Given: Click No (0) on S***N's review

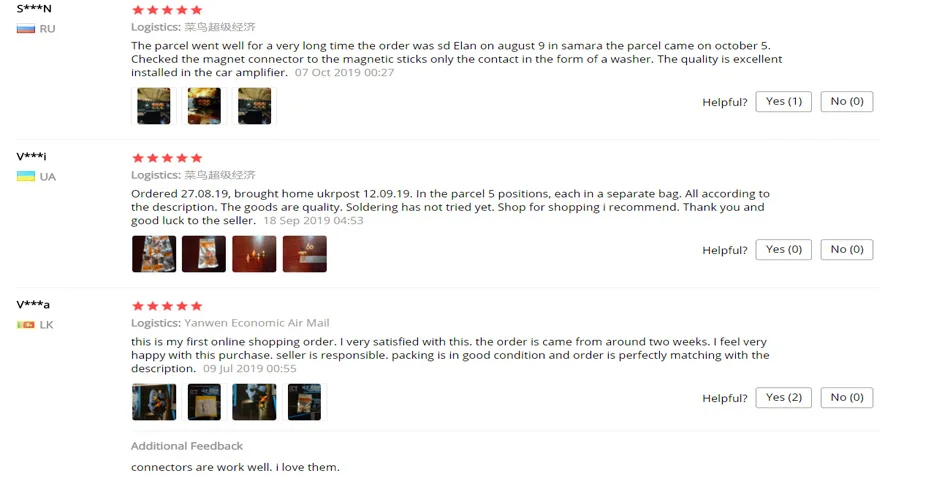Looking at the screenshot, I should pos(847,102).
